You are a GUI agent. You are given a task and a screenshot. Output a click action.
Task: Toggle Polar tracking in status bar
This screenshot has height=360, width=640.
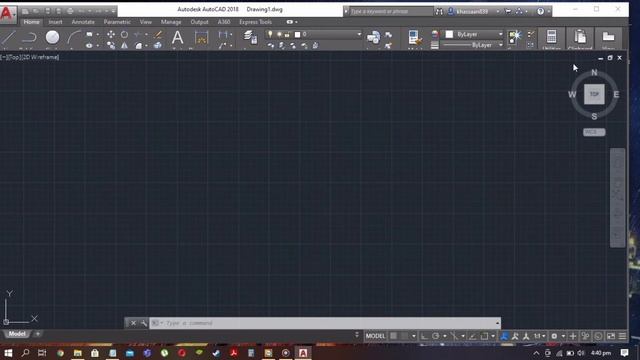pyautogui.click(x=436, y=336)
